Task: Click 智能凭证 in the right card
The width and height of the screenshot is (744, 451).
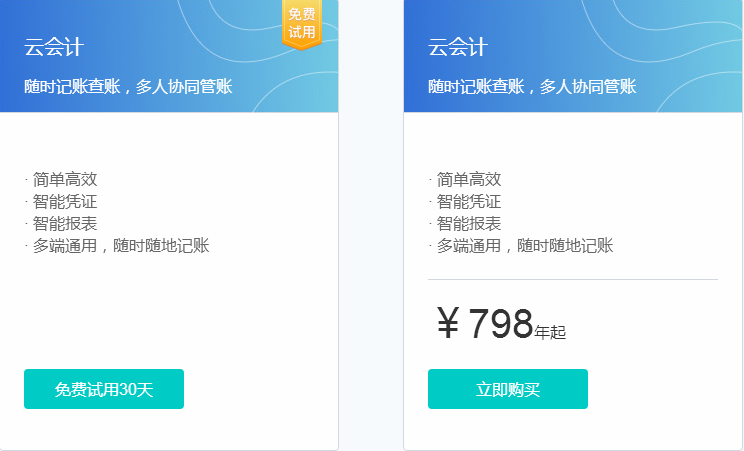Action: [x=469, y=201]
